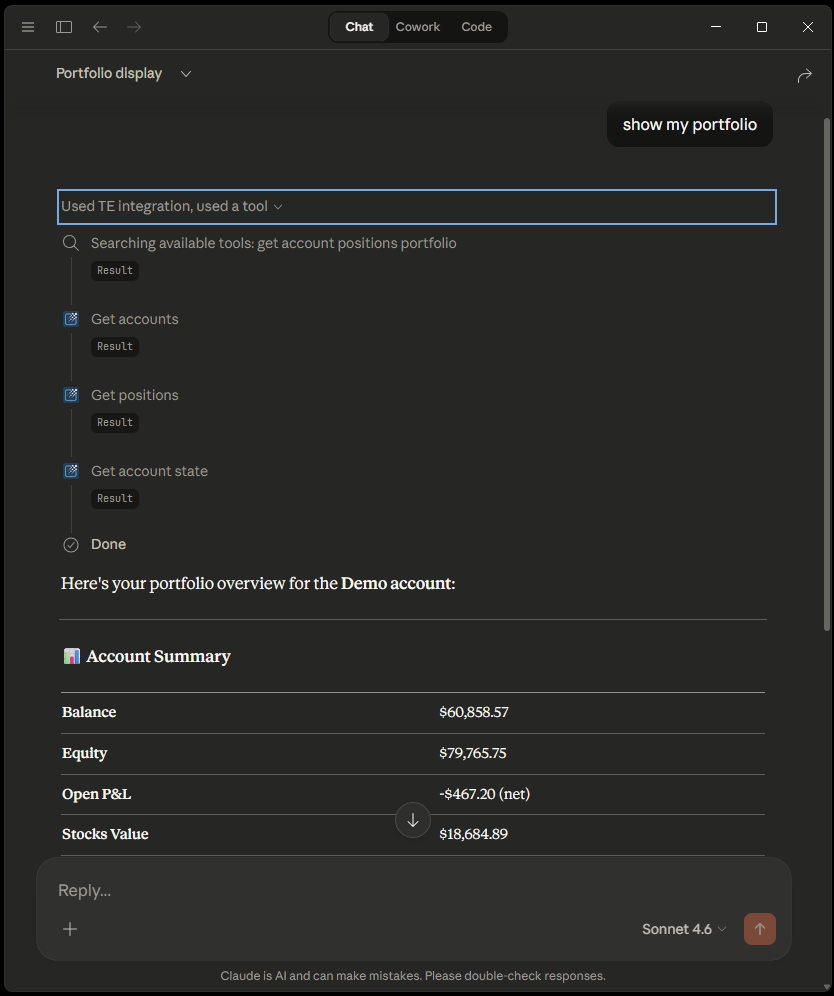
Task: Click the Result chip under Get account state
Action: (x=114, y=498)
